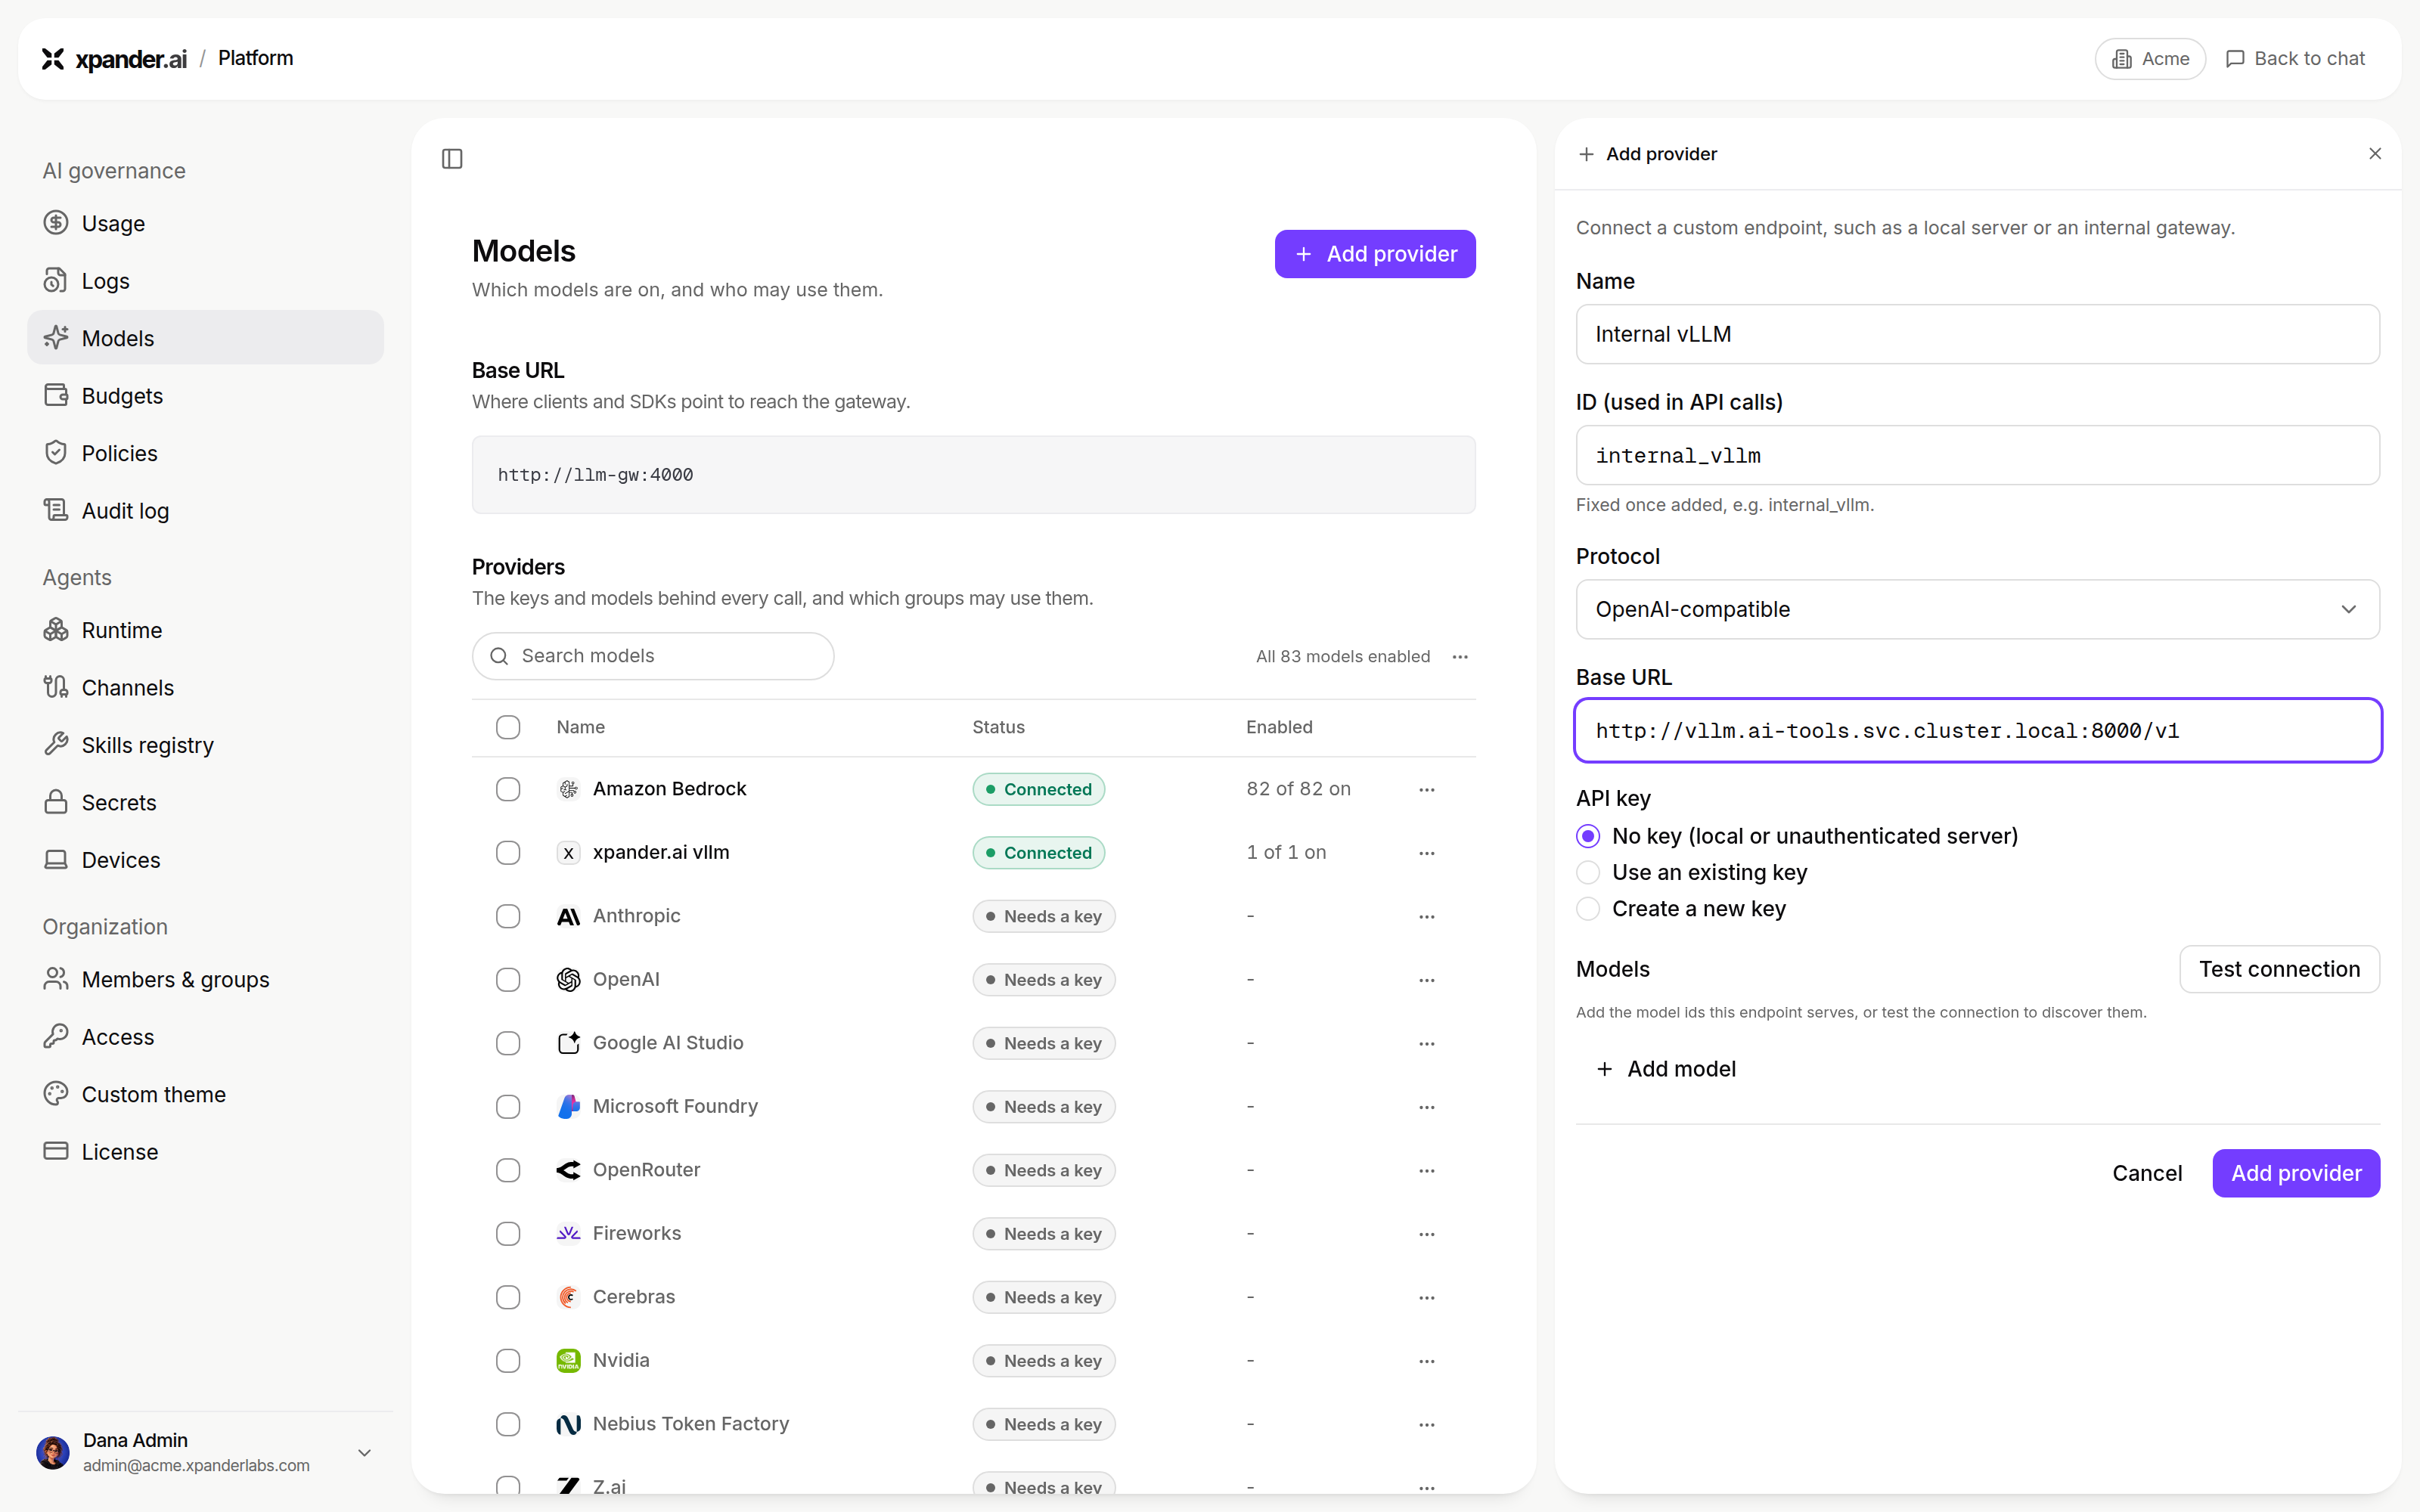The height and width of the screenshot is (1512, 2420).
Task: Open more options for xpander.ai vllm row
Action: pos(1427,853)
